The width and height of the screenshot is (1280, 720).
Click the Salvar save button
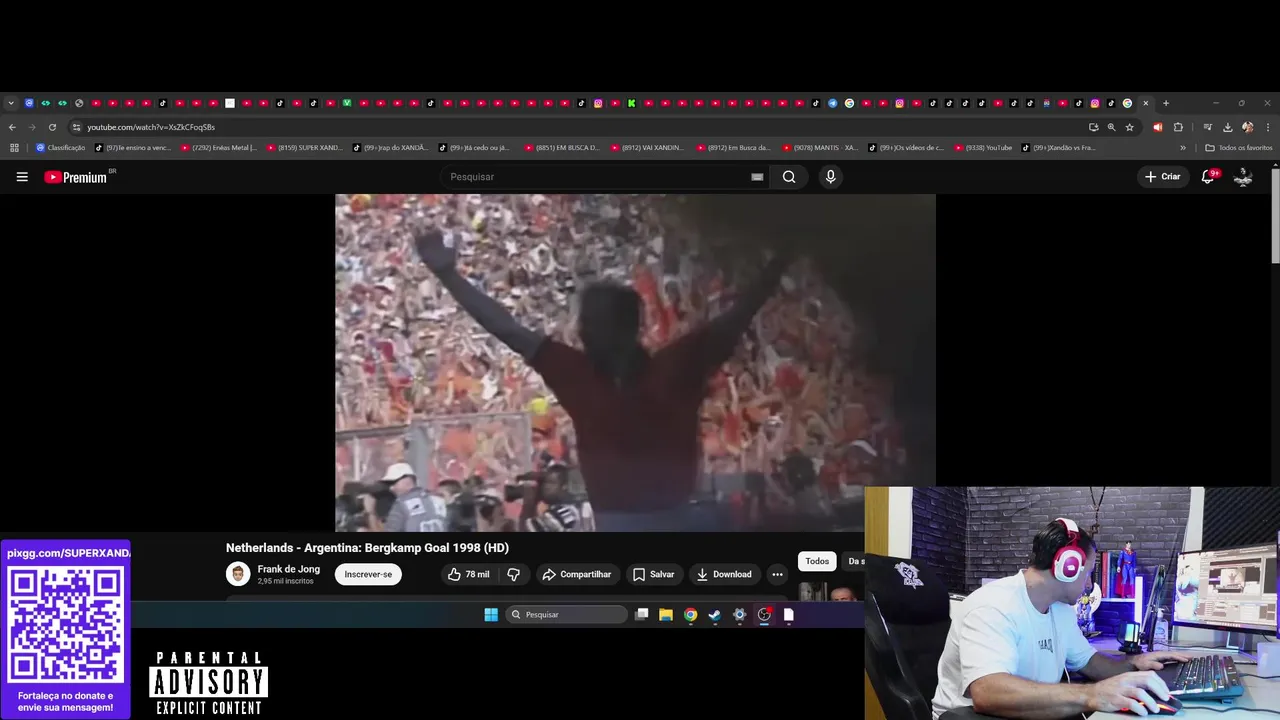653,574
